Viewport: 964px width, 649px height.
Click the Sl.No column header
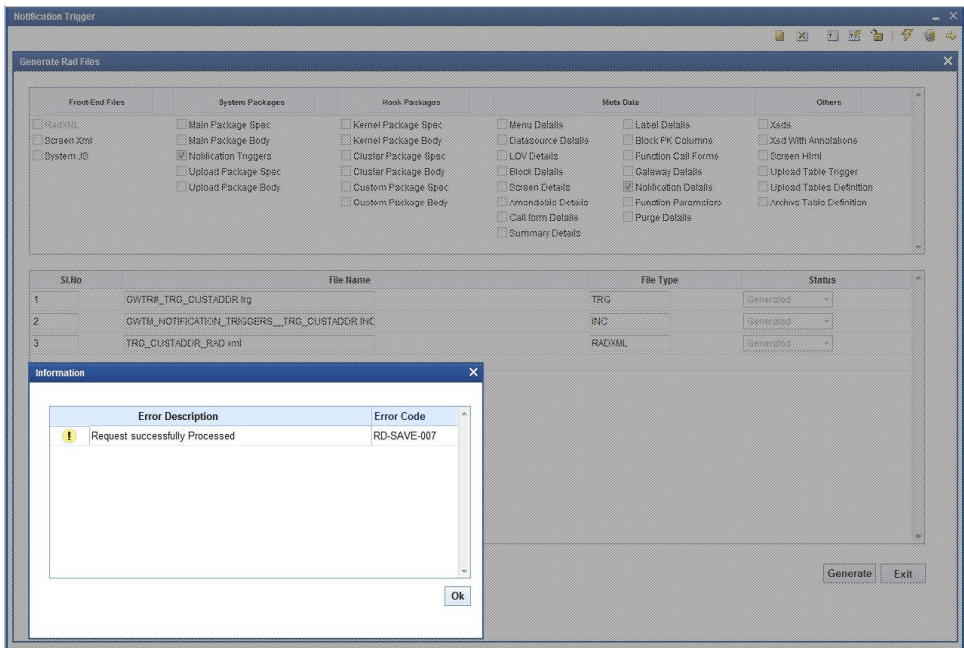pyautogui.click(x=71, y=280)
